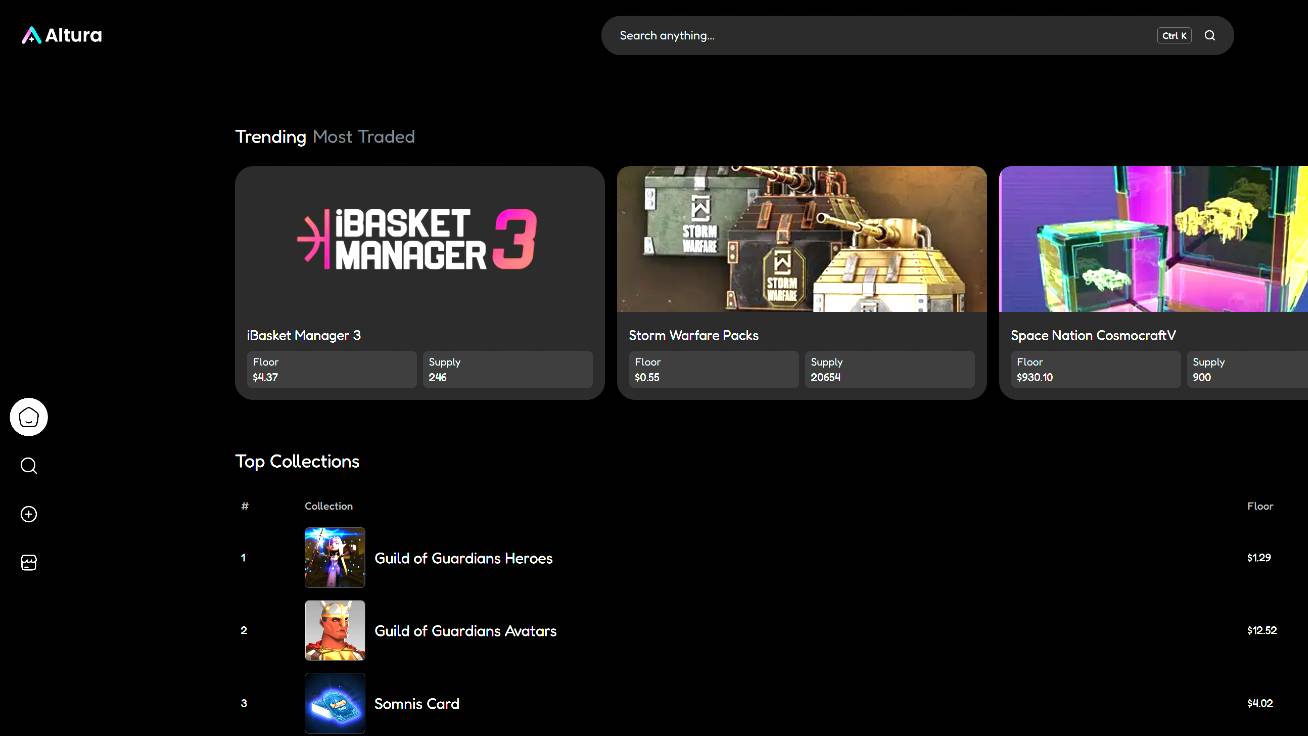Open the sidebar activity chart icon
This screenshot has width=1308, height=736.
point(29,563)
